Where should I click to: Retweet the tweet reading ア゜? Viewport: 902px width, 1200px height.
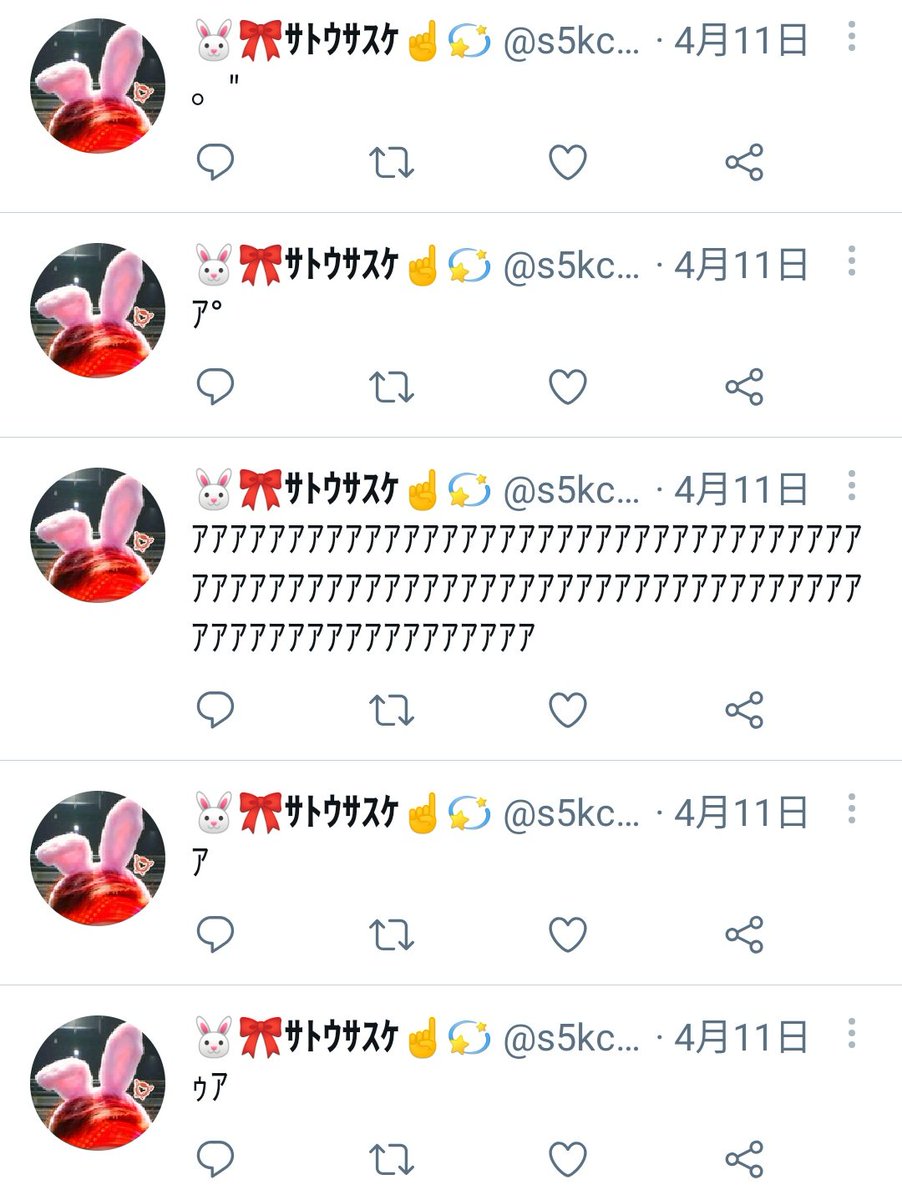(x=392, y=386)
